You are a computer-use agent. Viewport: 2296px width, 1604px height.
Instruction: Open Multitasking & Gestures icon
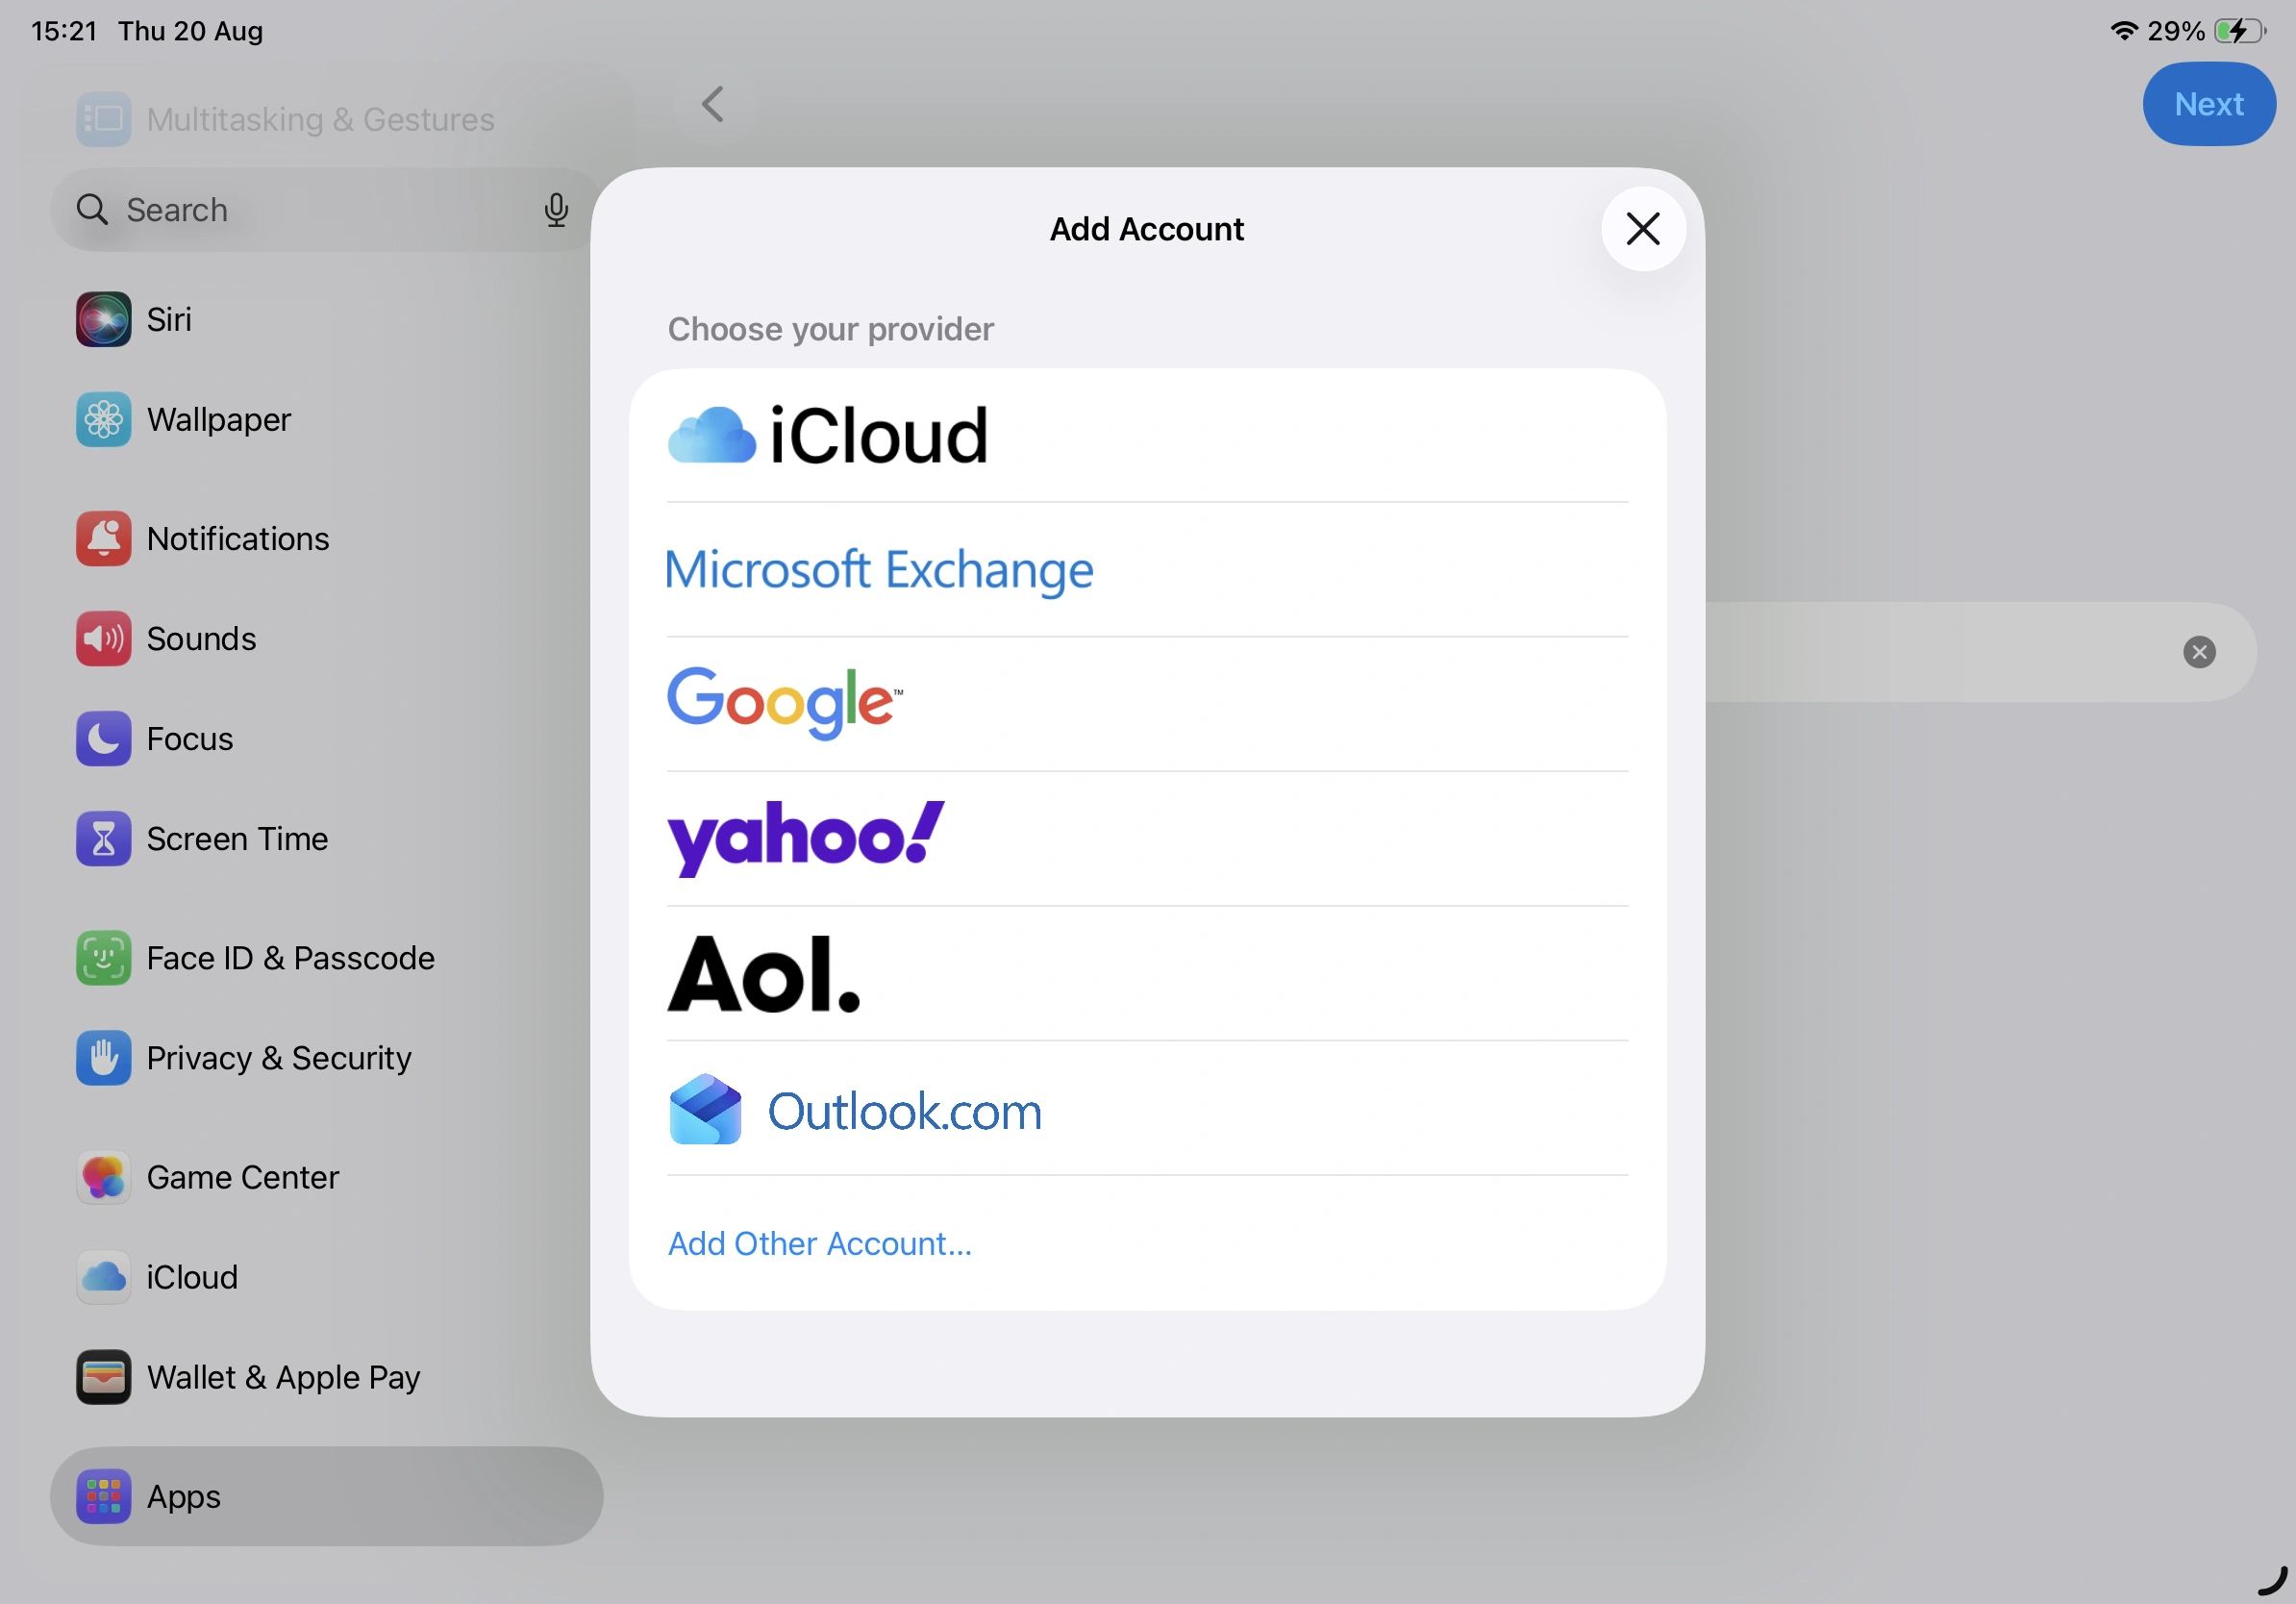(104, 119)
